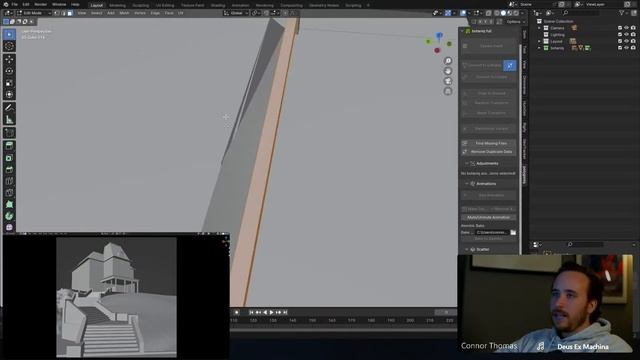Image resolution: width=640 pixels, height=360 pixels.
Task: Select the Cursor tool
Action: (9, 46)
